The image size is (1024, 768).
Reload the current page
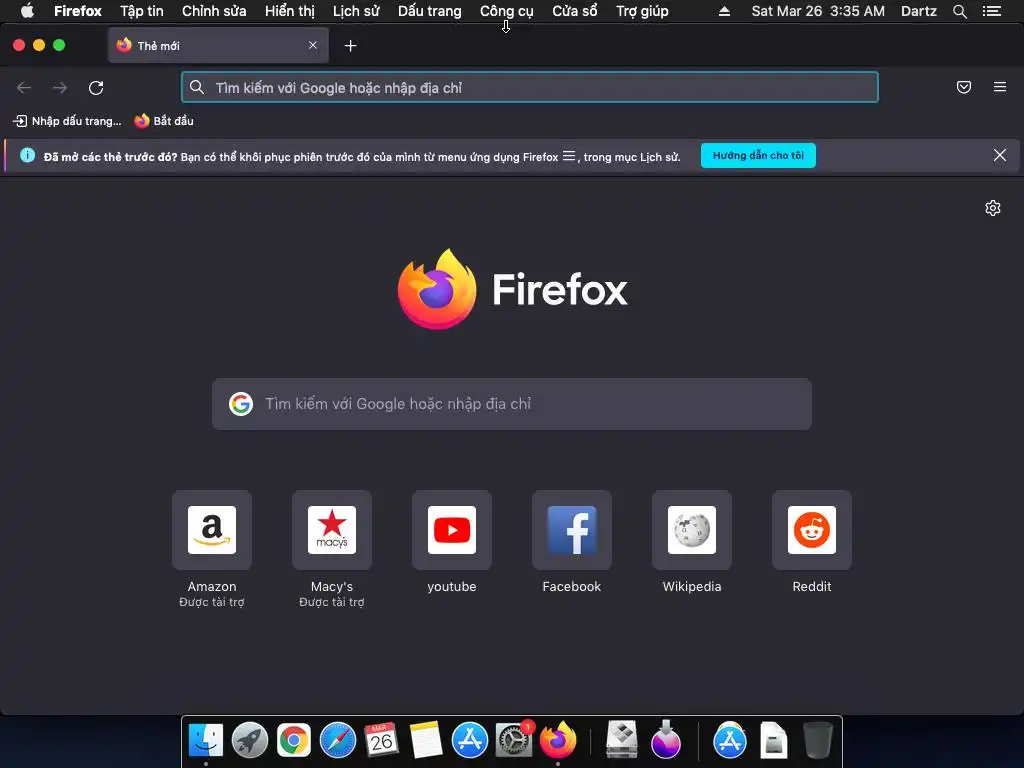96,88
